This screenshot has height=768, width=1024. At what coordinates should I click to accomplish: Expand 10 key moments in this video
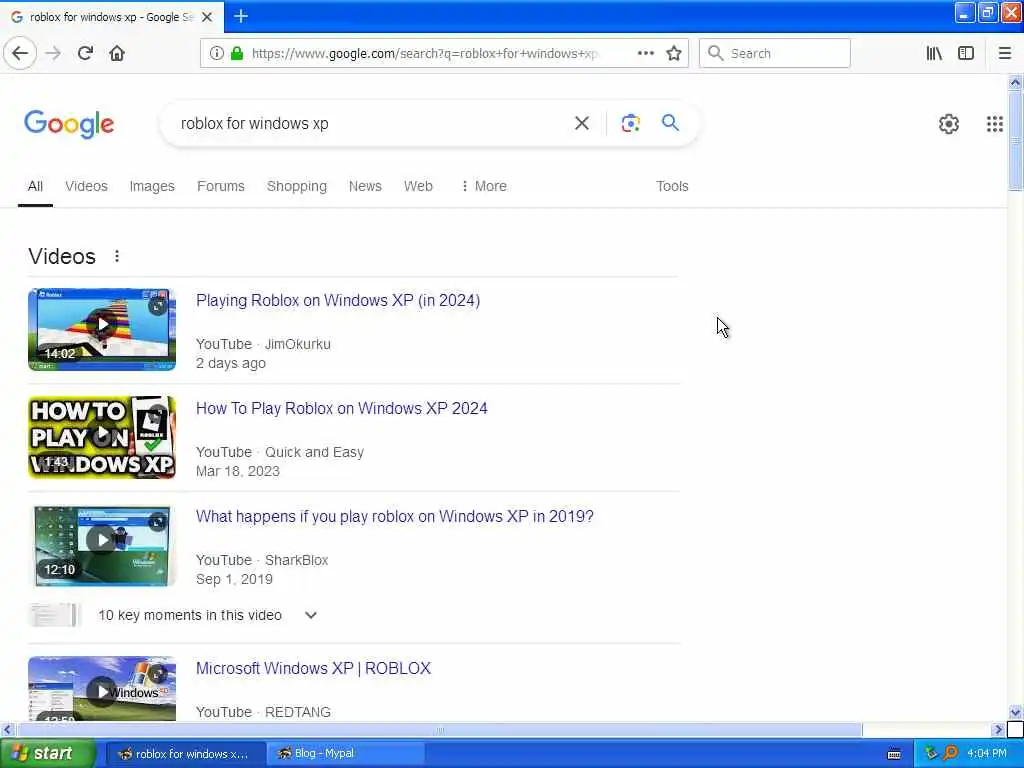311,615
